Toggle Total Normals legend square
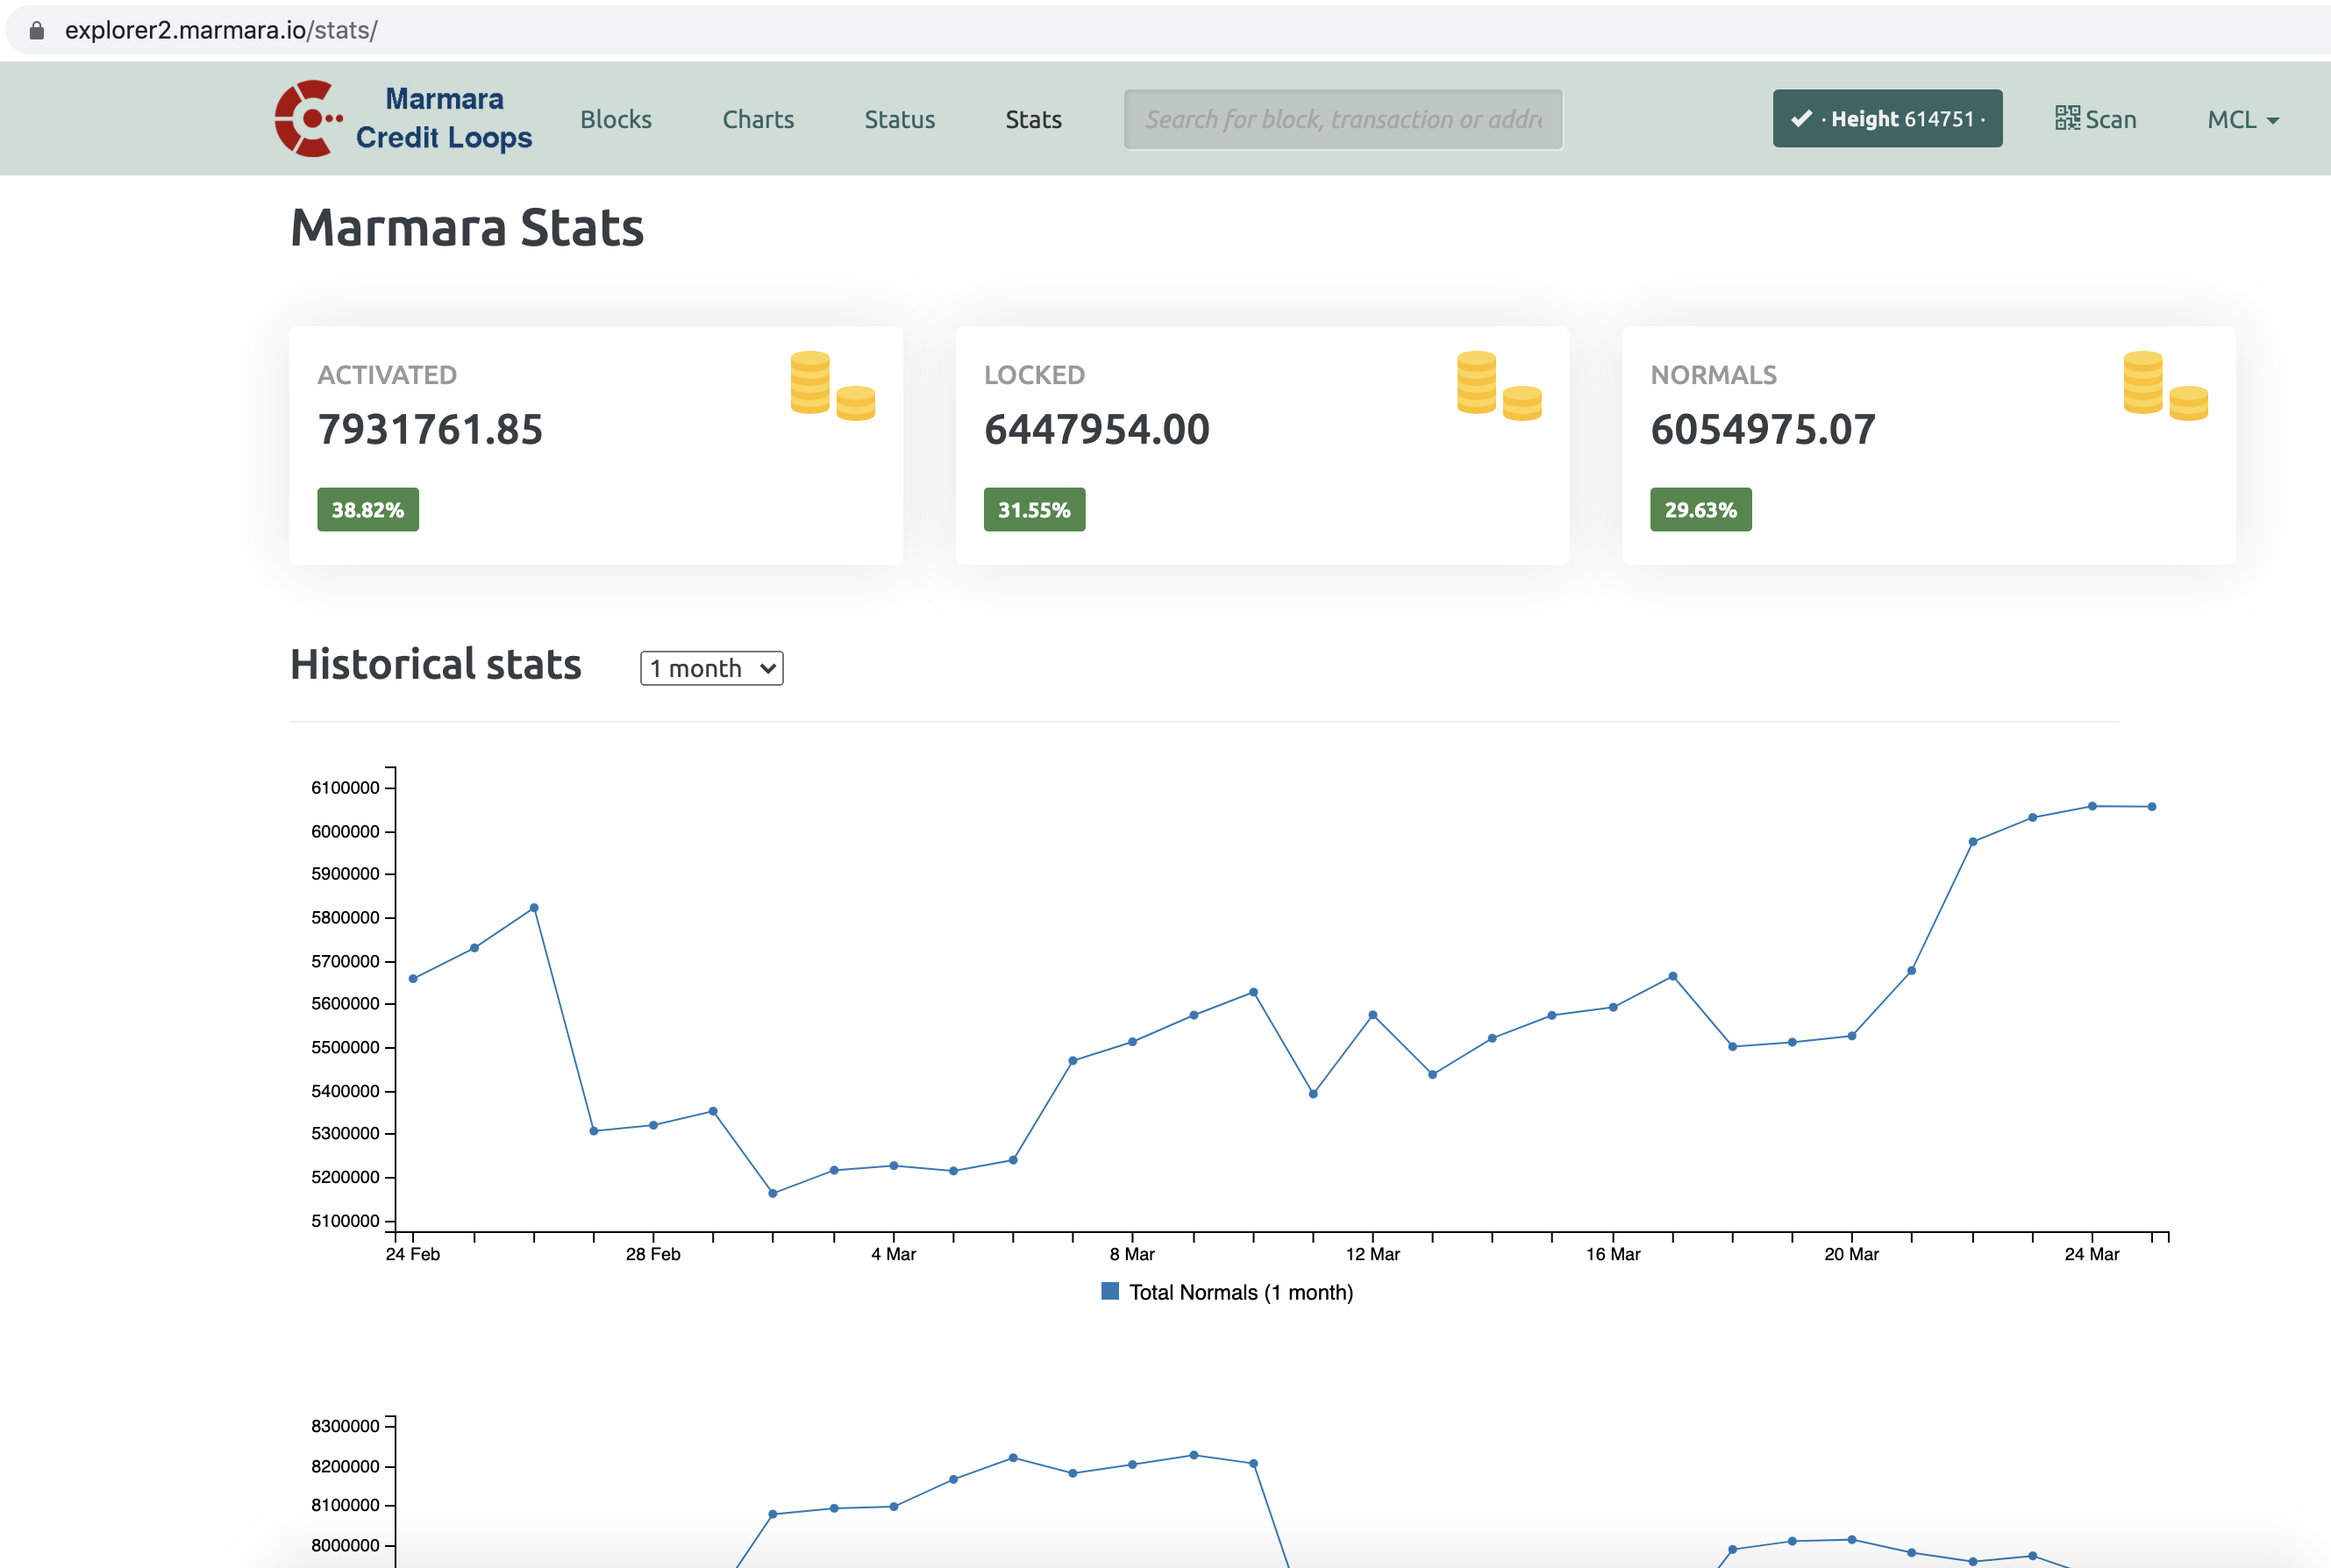This screenshot has width=2331, height=1568. pyautogui.click(x=1109, y=1291)
